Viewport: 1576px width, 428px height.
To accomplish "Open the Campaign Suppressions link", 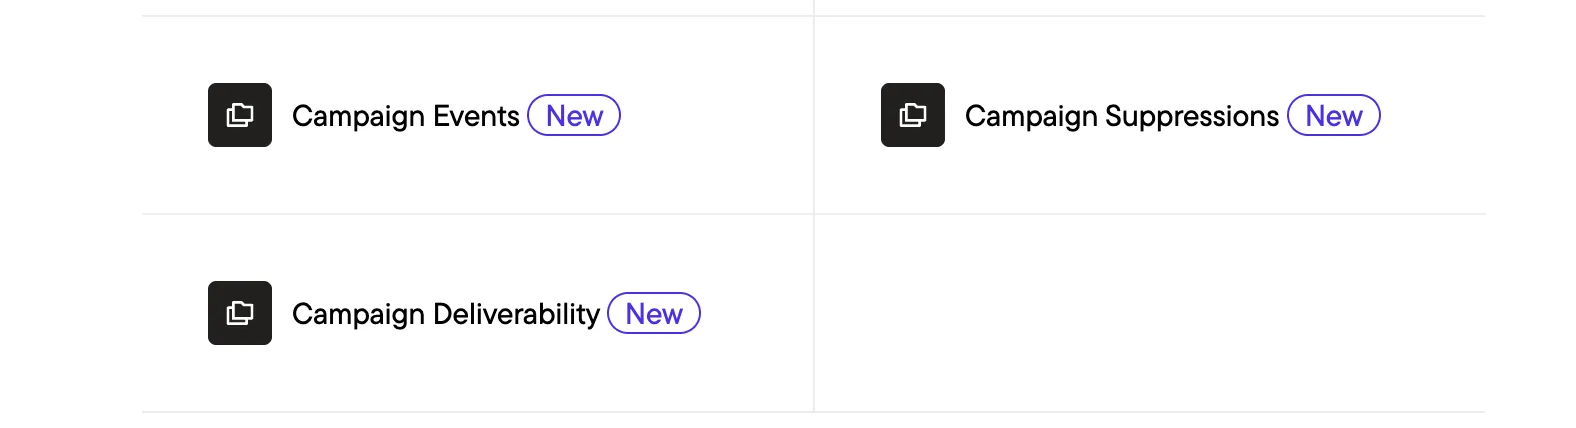I will (1122, 116).
